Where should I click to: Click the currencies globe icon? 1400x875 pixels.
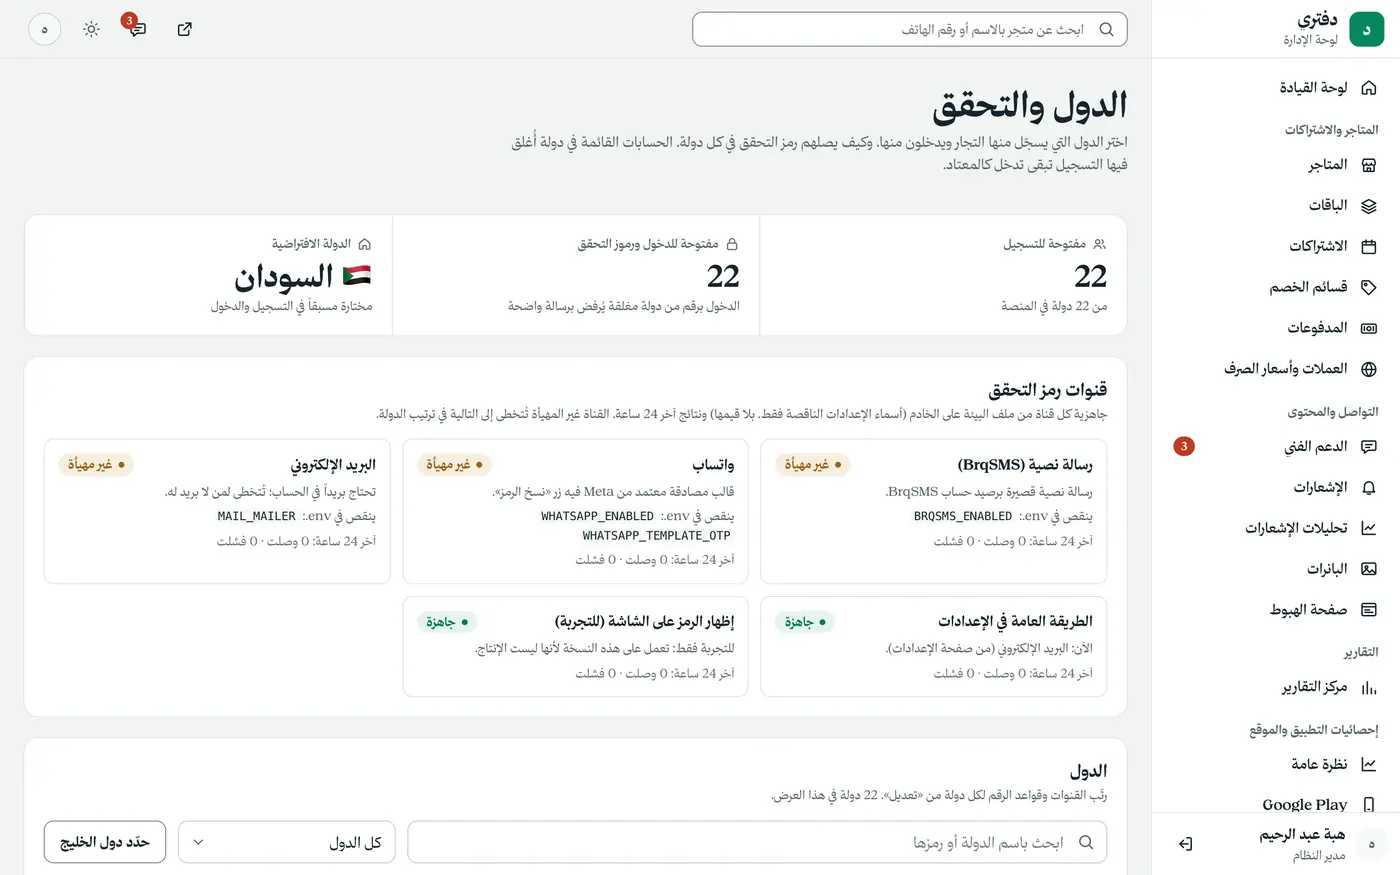[1369, 369]
